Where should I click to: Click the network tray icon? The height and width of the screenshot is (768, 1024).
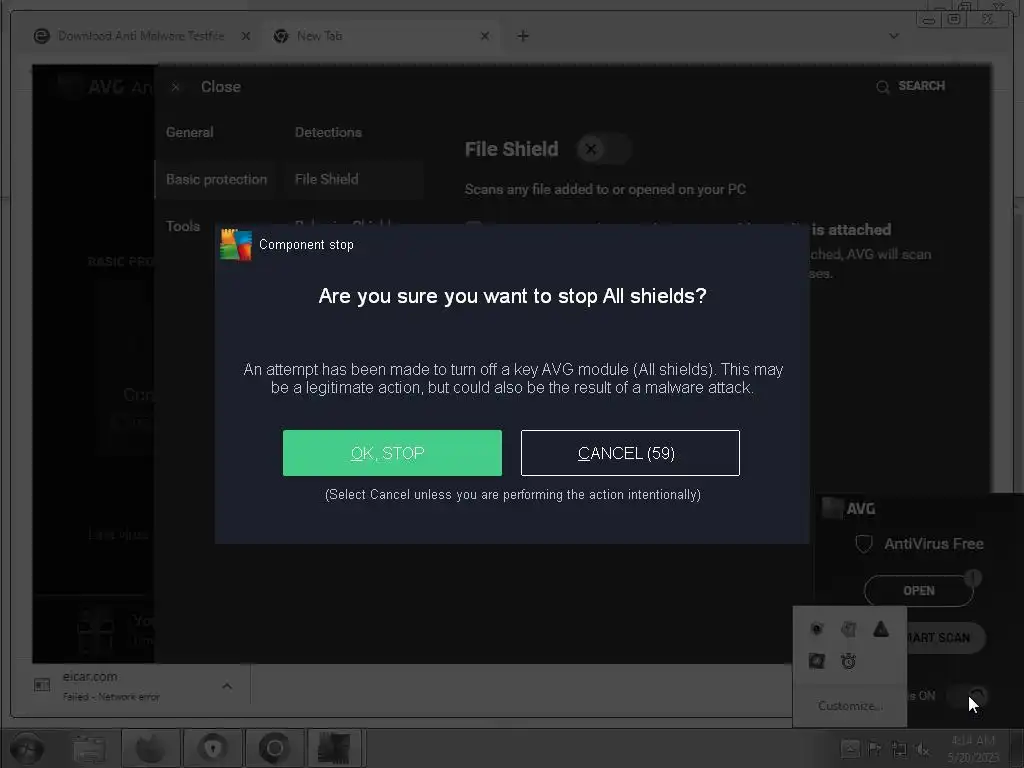point(899,748)
